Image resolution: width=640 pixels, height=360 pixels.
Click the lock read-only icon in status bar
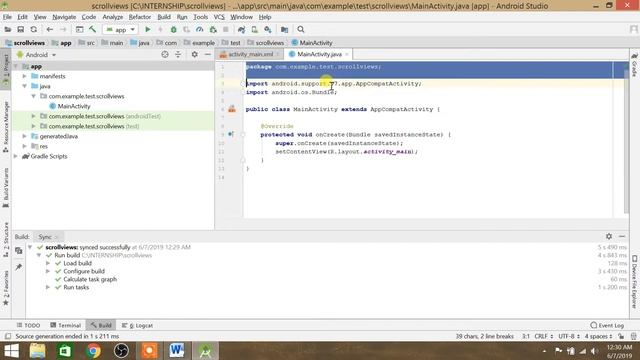pyautogui.click(x=621, y=336)
